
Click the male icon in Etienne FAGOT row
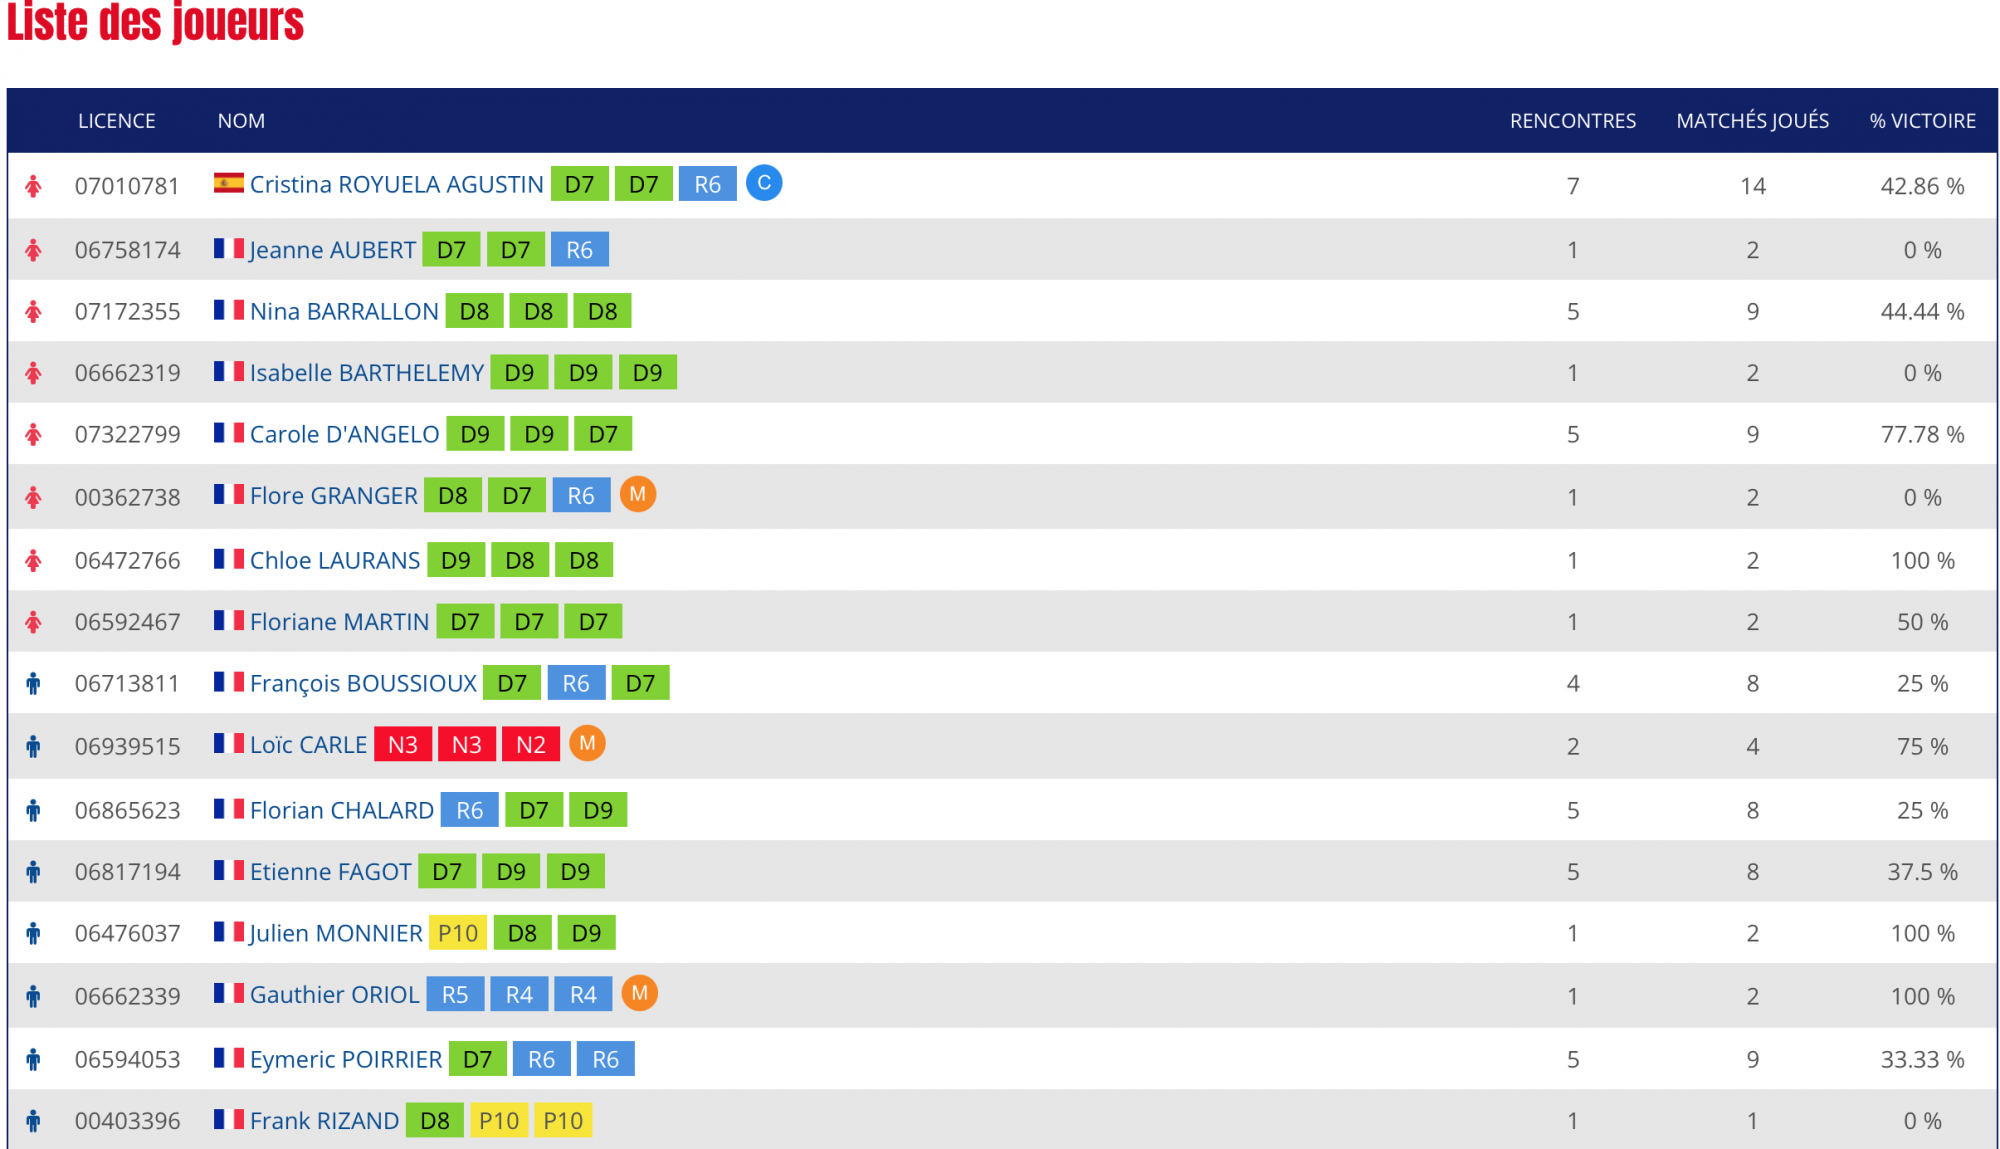click(x=34, y=872)
